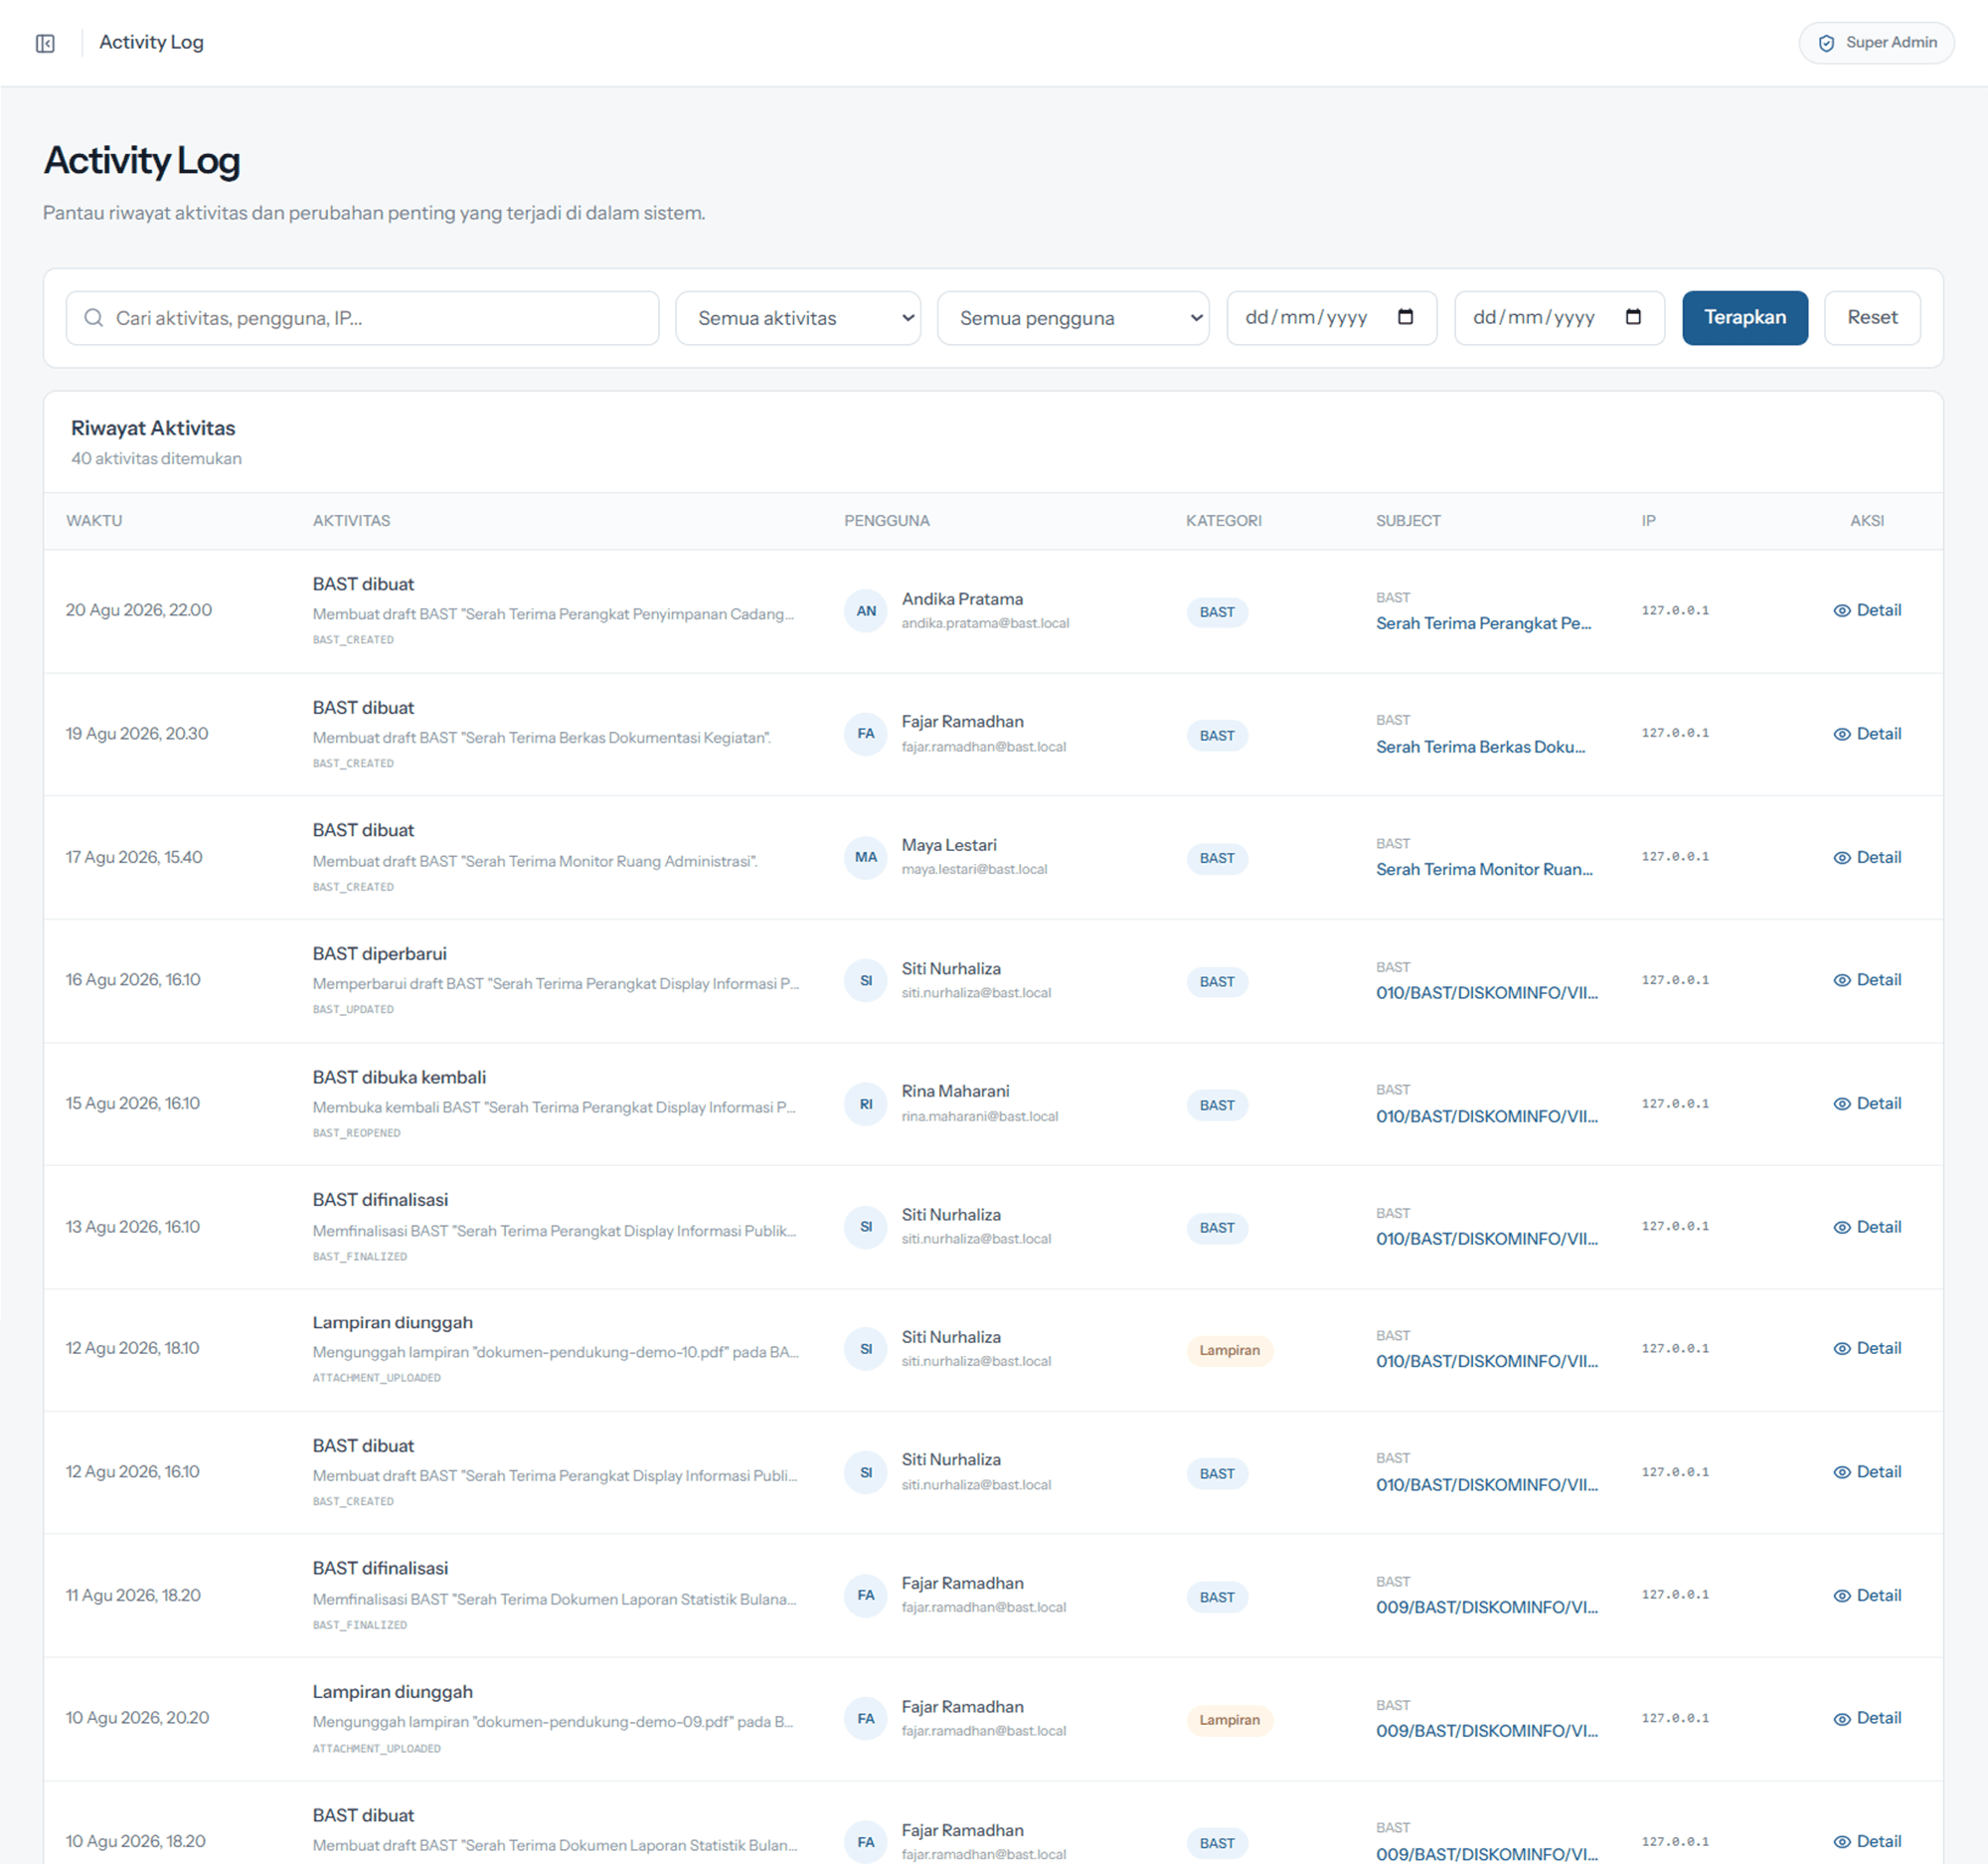This screenshot has height=1864, width=1988.
Task: Click BAST badge in 20 Agu 2026 row
Action: [x=1217, y=612]
